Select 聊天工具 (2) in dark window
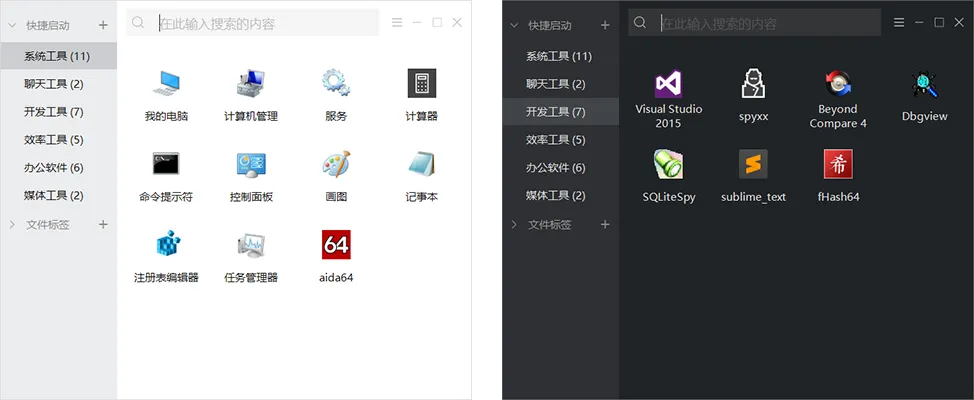 560,84
